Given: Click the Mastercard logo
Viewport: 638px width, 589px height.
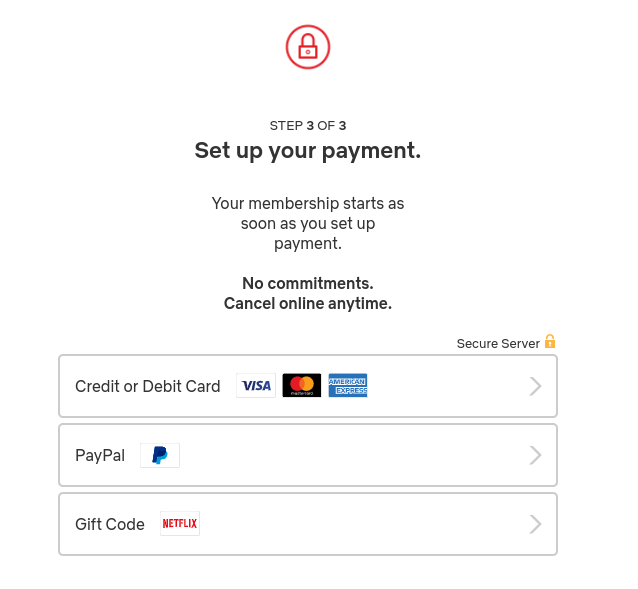Looking at the screenshot, I should [x=302, y=385].
